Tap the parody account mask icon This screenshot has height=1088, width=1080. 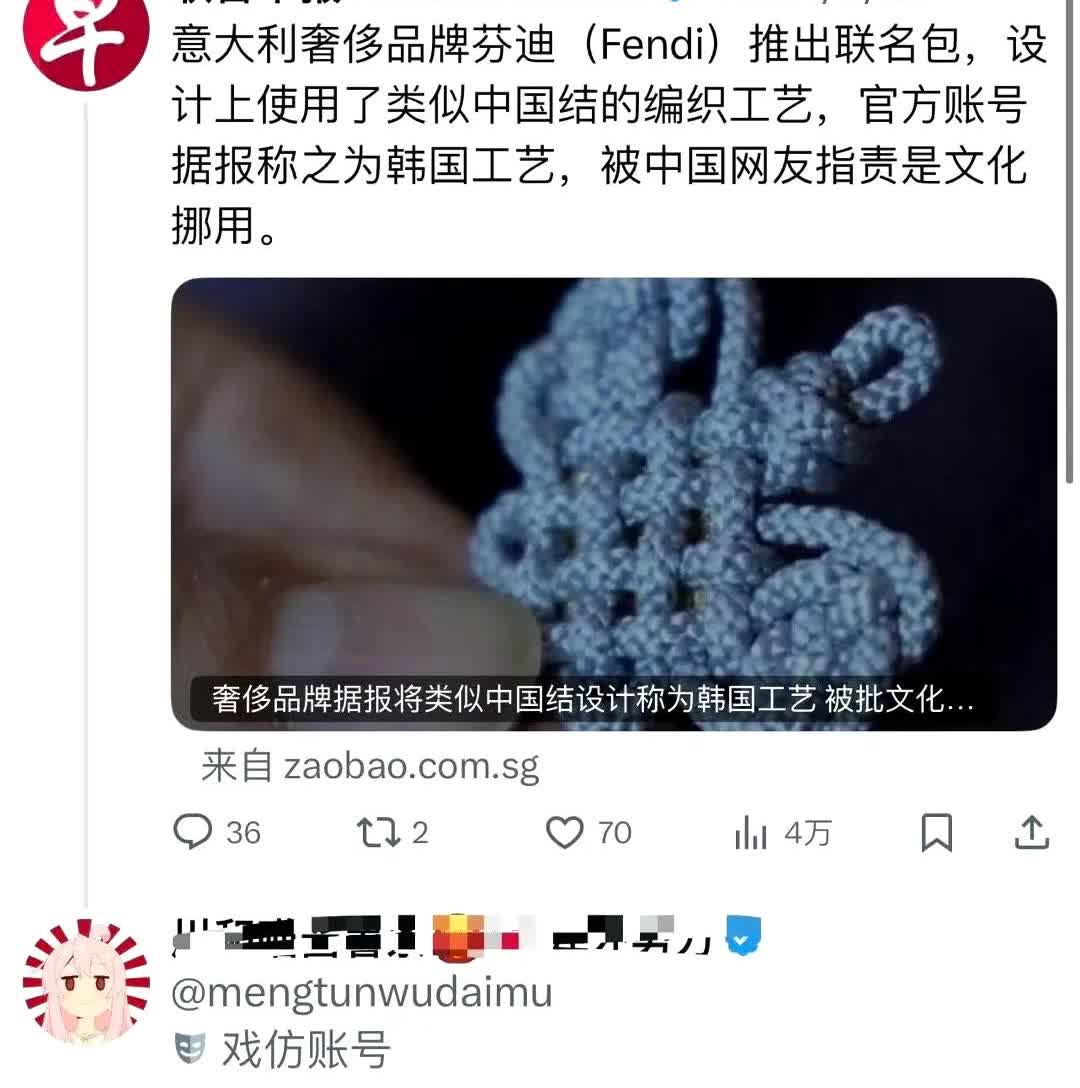pos(189,1048)
